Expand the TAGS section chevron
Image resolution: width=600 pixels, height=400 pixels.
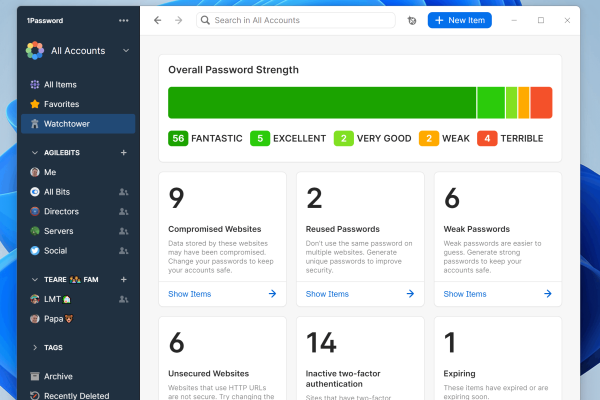coord(35,348)
